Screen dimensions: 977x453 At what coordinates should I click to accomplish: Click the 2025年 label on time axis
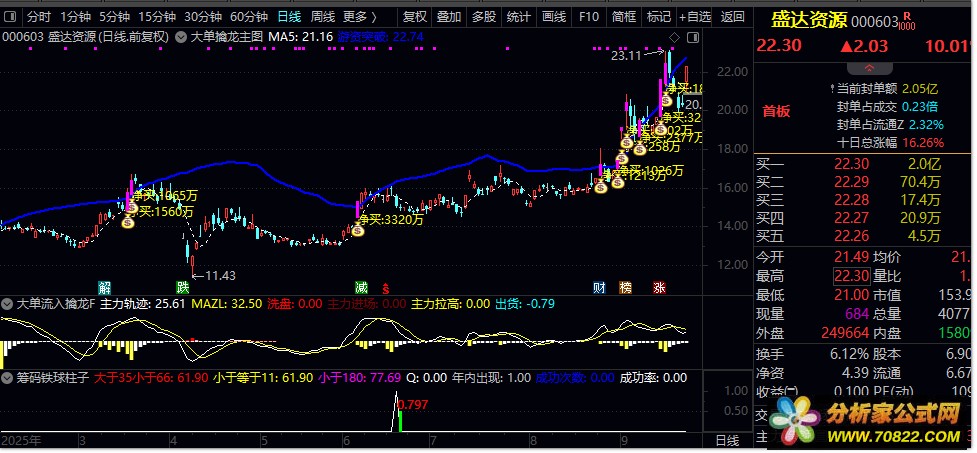tap(21, 441)
